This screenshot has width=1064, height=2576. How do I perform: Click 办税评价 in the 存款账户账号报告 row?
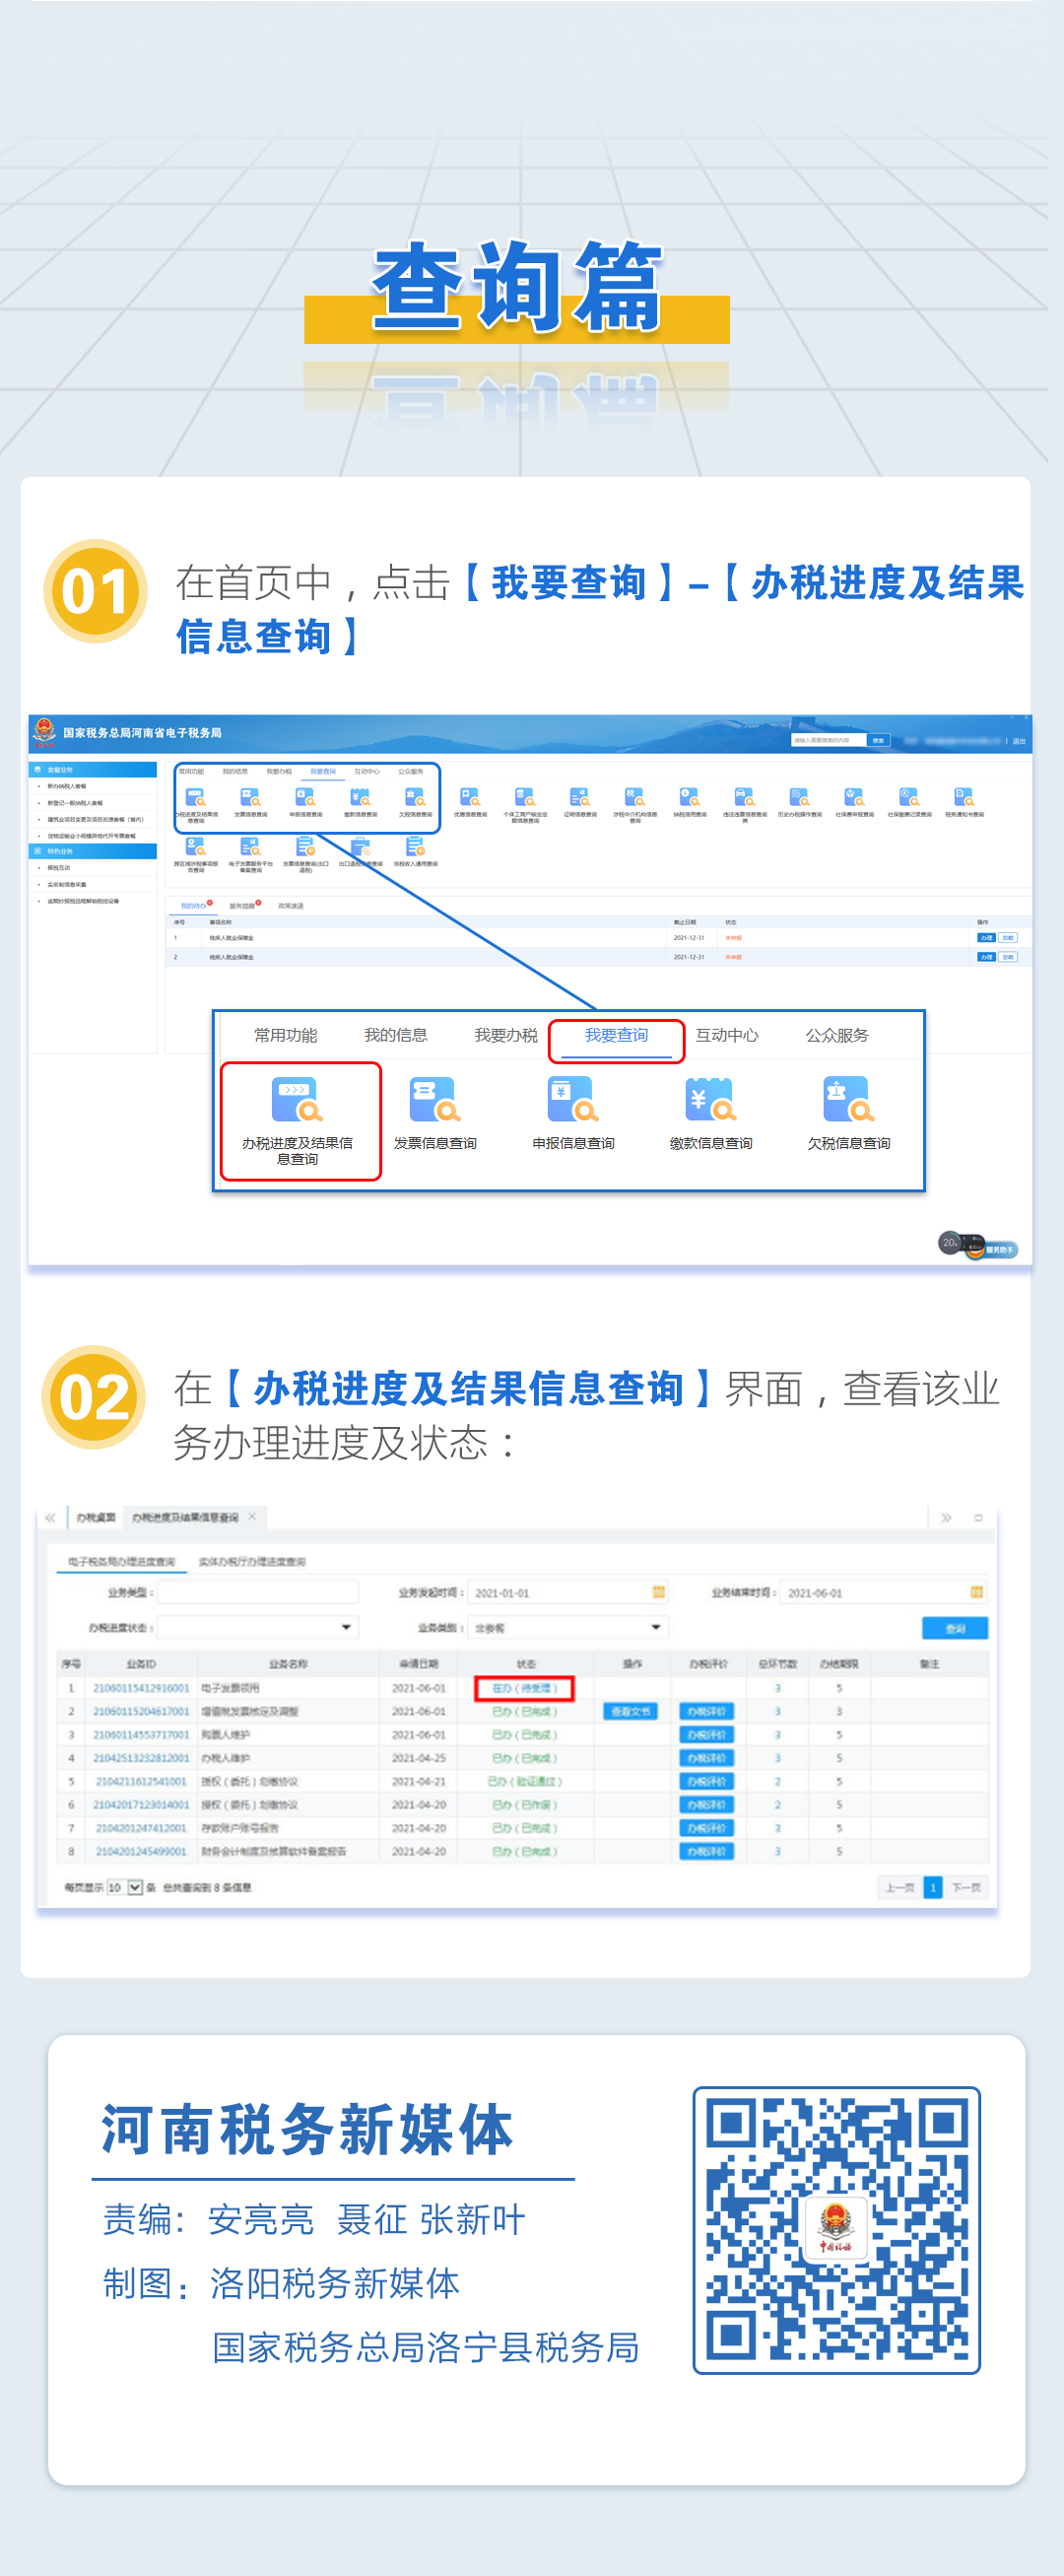tap(706, 1828)
